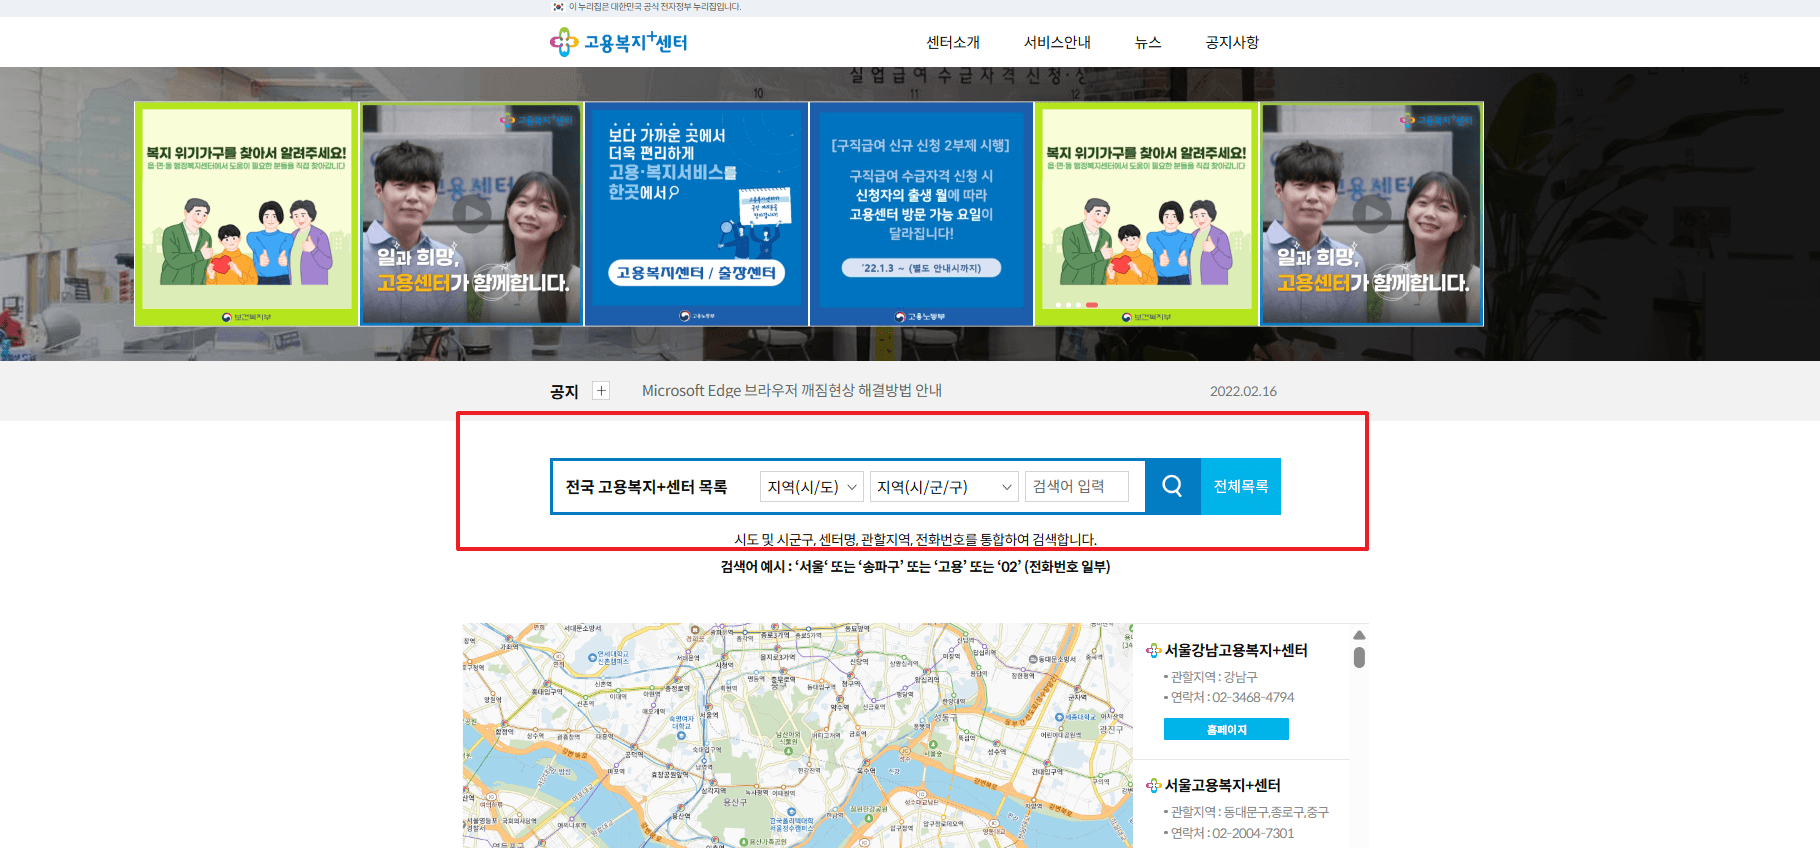Focus the 검색어 입력 search field
Viewport: 1820px width, 848px height.
(1077, 487)
